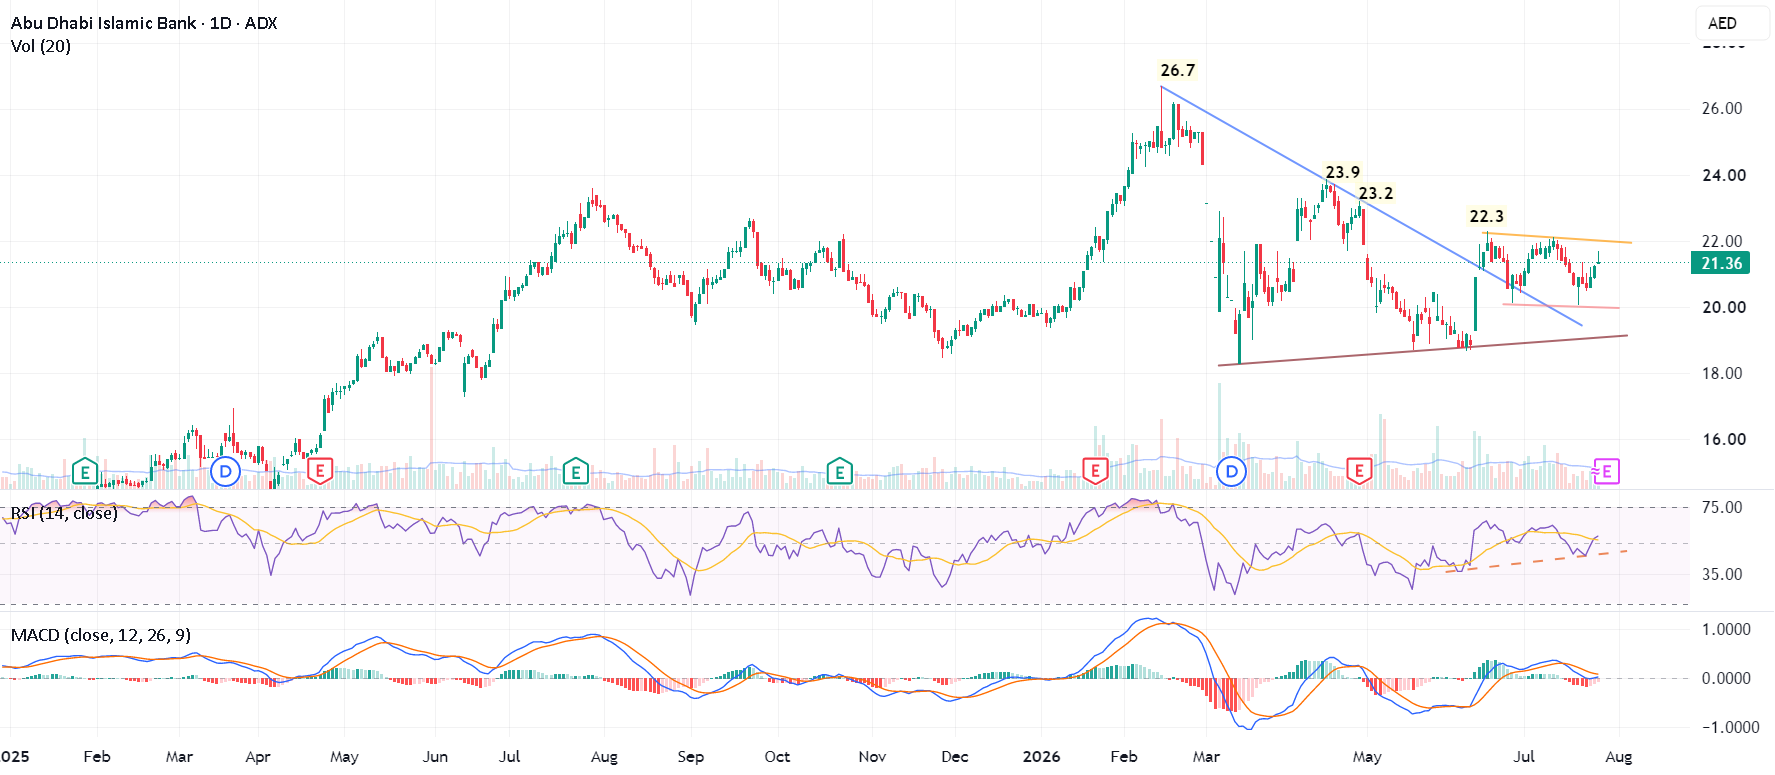1775x775 pixels.
Task: Open the green earnings marker in late October 2025
Action: point(840,471)
